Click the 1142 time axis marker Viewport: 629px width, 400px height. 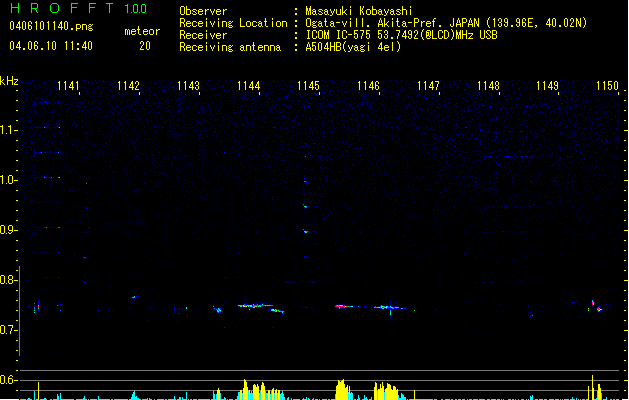(x=128, y=86)
